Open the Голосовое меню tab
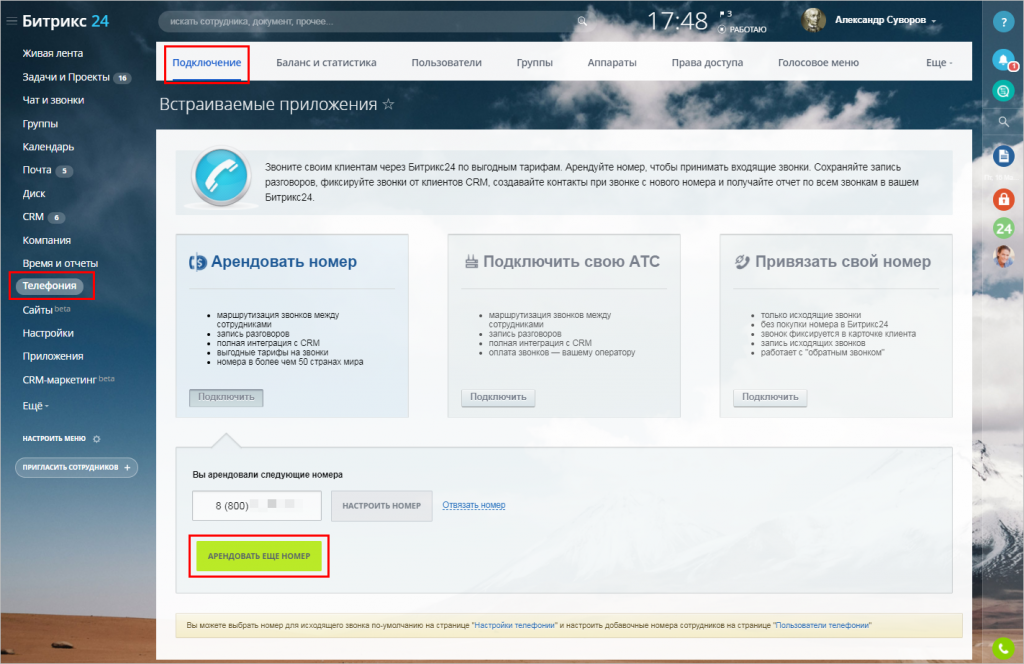 tap(818, 63)
